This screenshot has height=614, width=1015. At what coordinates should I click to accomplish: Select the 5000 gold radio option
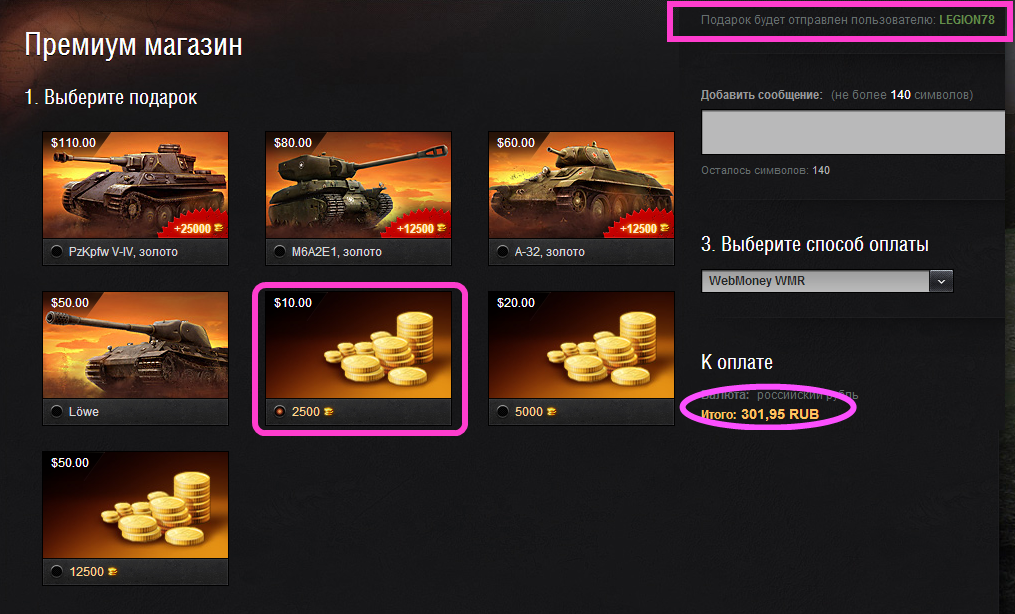[x=502, y=411]
